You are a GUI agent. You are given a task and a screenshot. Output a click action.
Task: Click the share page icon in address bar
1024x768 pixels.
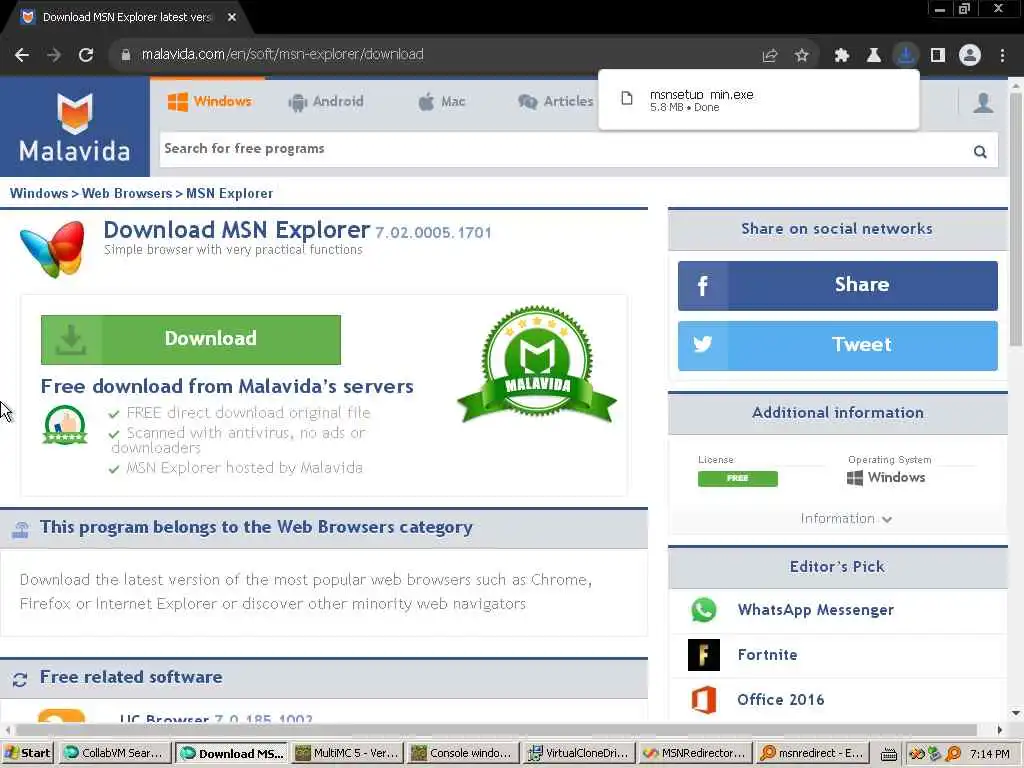(x=770, y=56)
